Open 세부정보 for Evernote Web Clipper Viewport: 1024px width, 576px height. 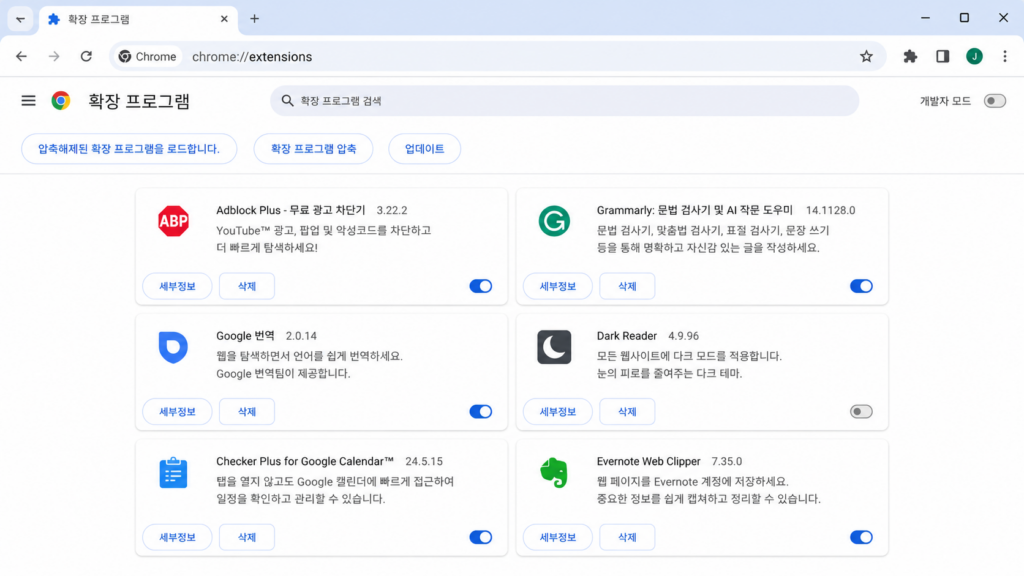pos(558,537)
